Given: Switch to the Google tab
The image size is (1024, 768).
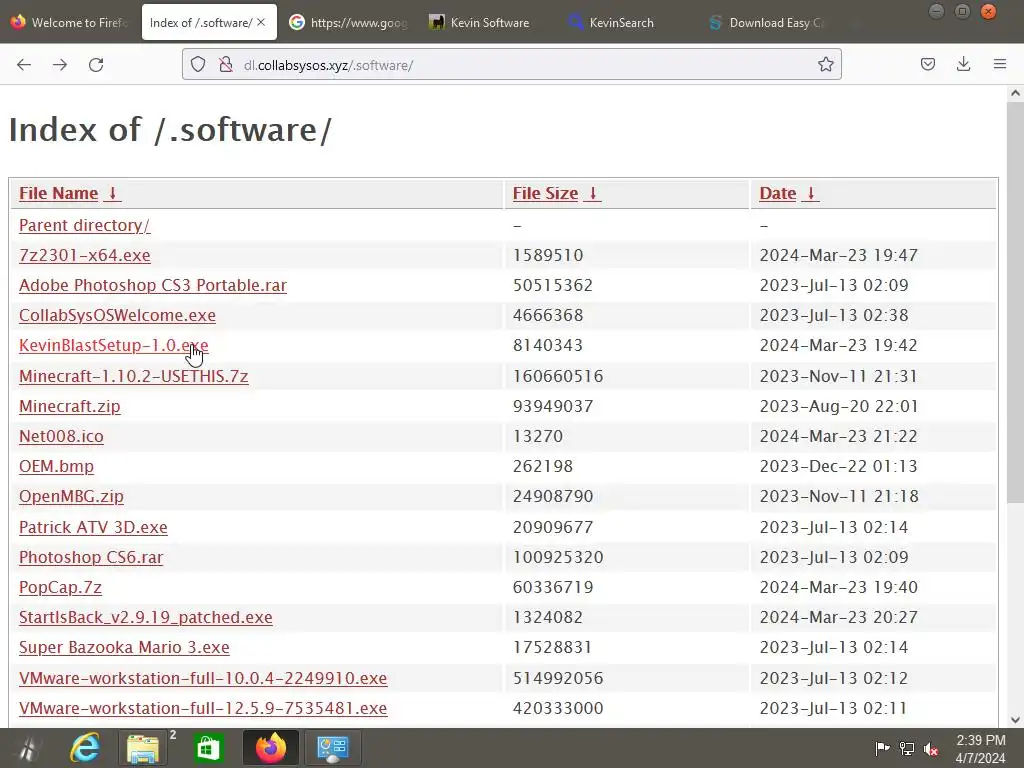Looking at the screenshot, I should click(x=349, y=22).
